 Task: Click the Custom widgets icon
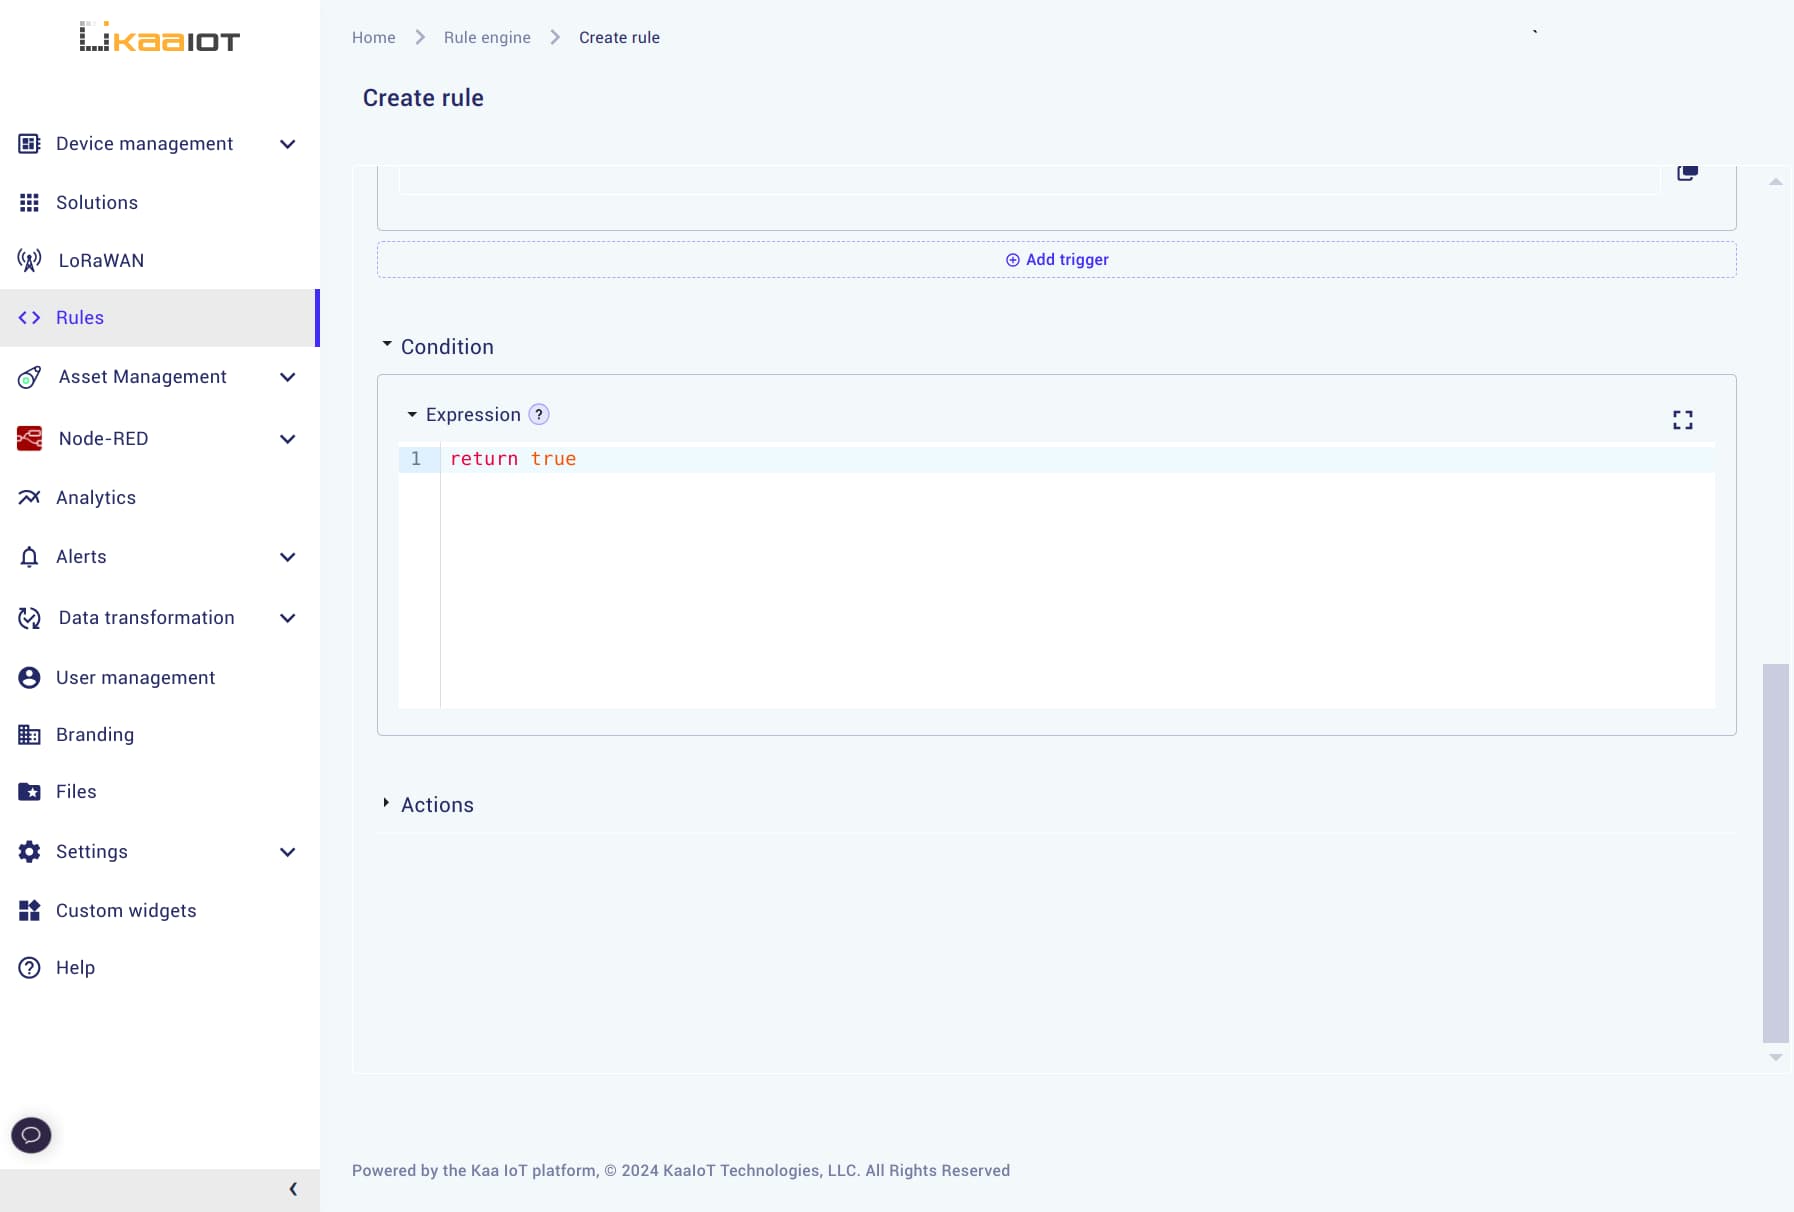[x=29, y=911]
